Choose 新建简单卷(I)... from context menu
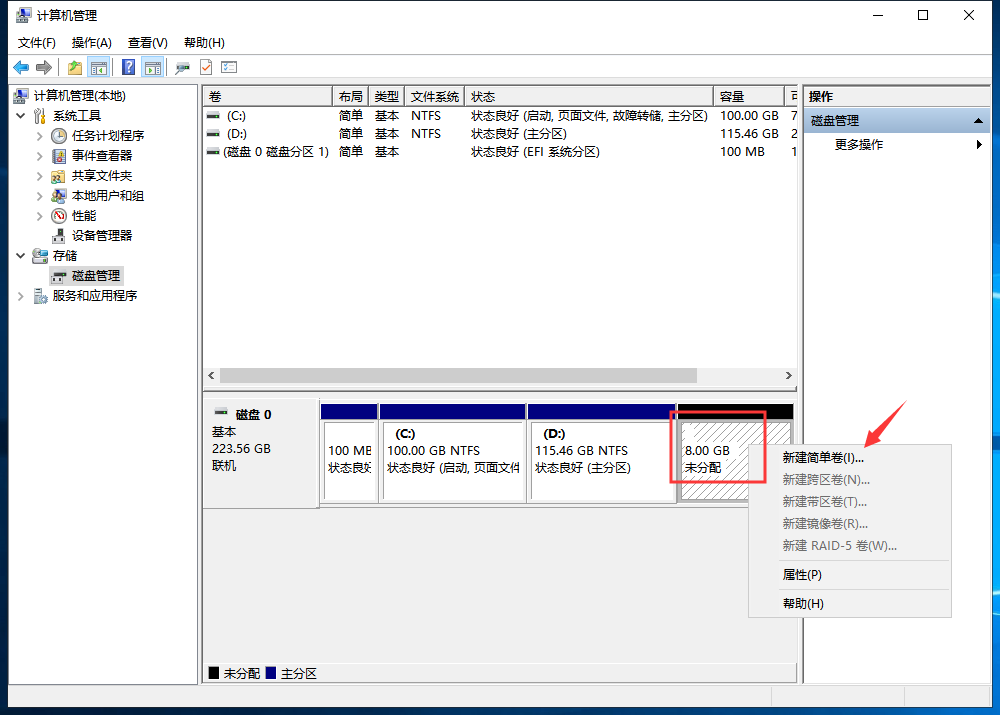 click(x=823, y=457)
